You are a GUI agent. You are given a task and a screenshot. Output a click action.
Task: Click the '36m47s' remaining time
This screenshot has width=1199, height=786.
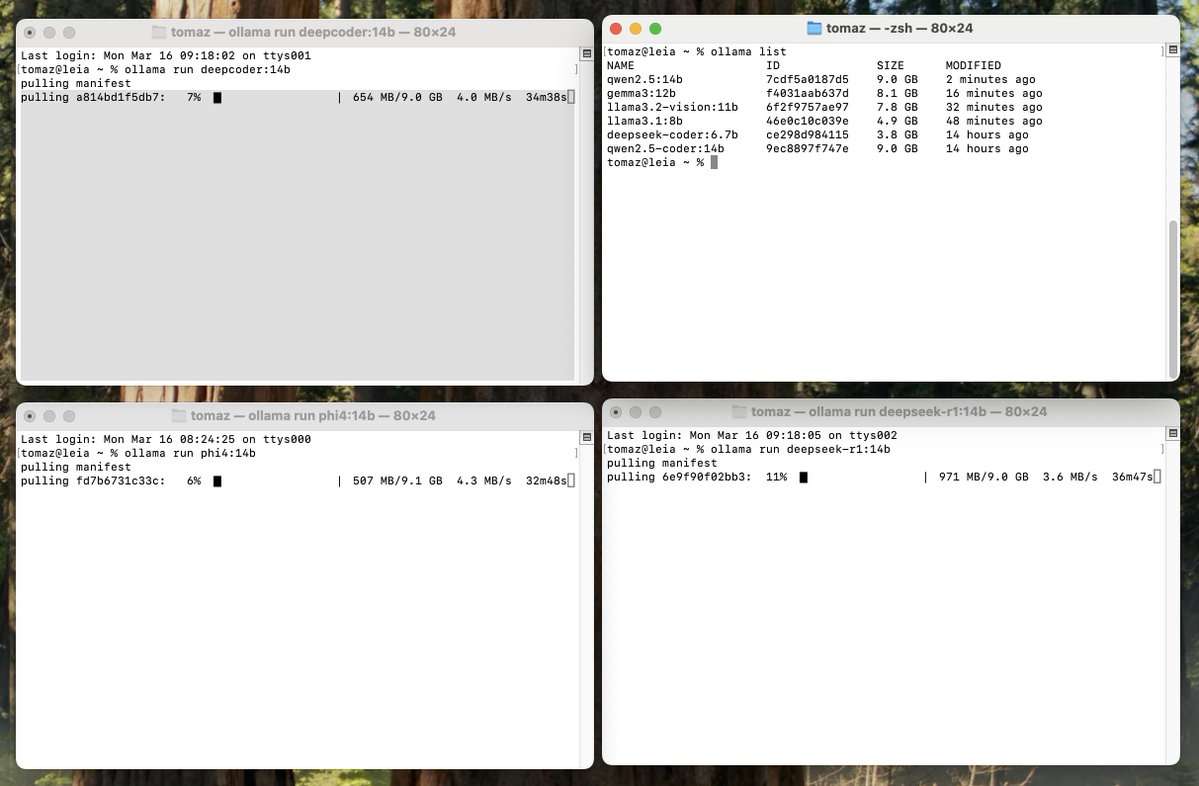[x=1132, y=478]
